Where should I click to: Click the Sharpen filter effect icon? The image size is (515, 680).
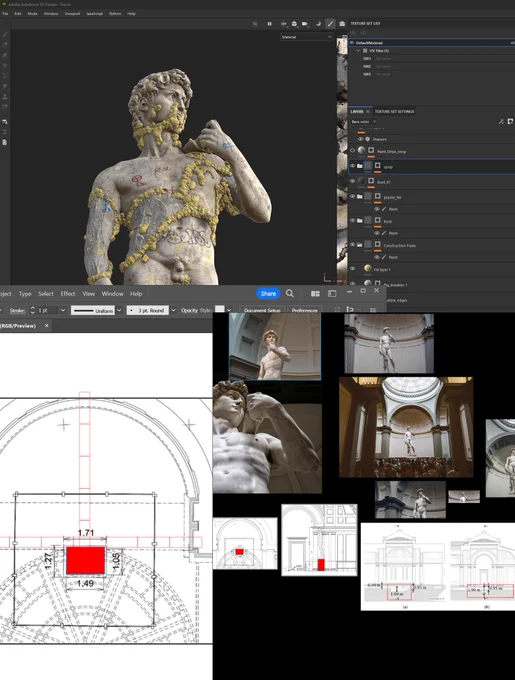(x=368, y=139)
